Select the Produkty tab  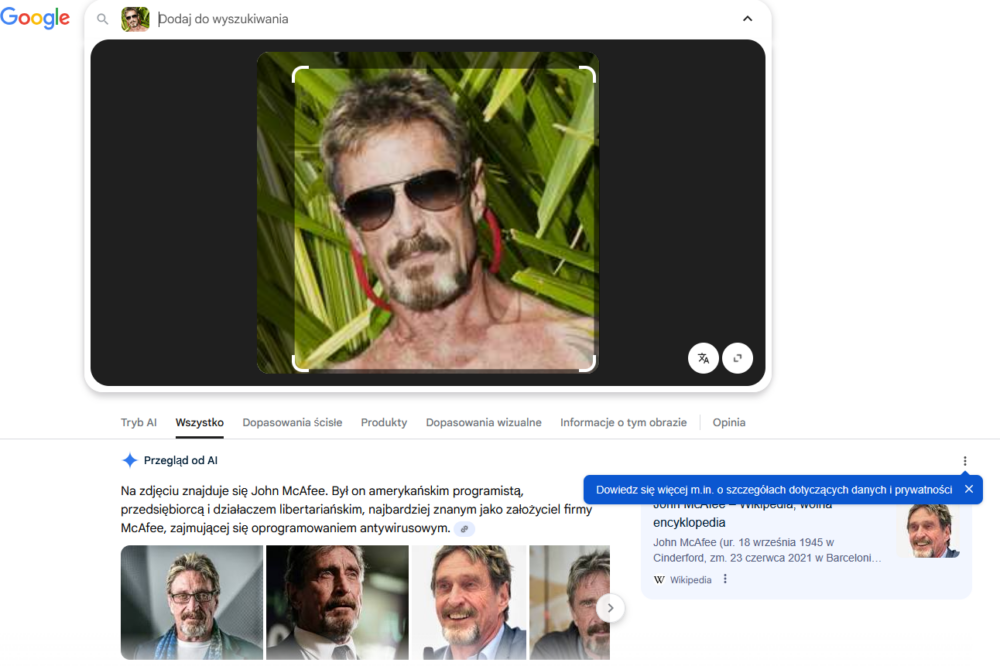384,423
